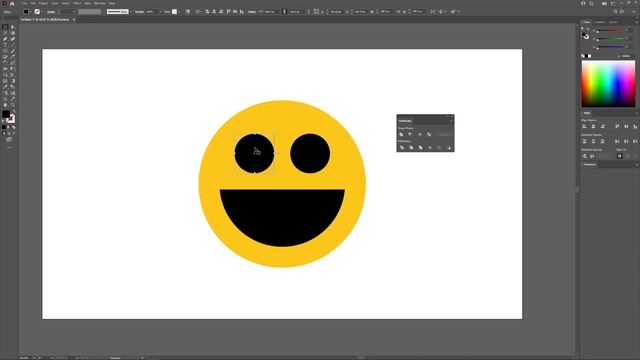Image resolution: width=640 pixels, height=360 pixels.
Task: Open the Home screen icon
Action: (x=12, y=3)
